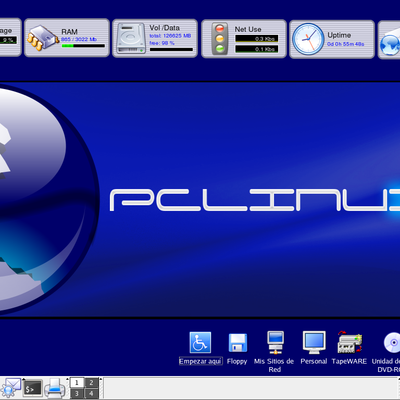This screenshot has height=400, width=400.
Task: Switch to virtual desktop 1
Action: (x=77, y=383)
